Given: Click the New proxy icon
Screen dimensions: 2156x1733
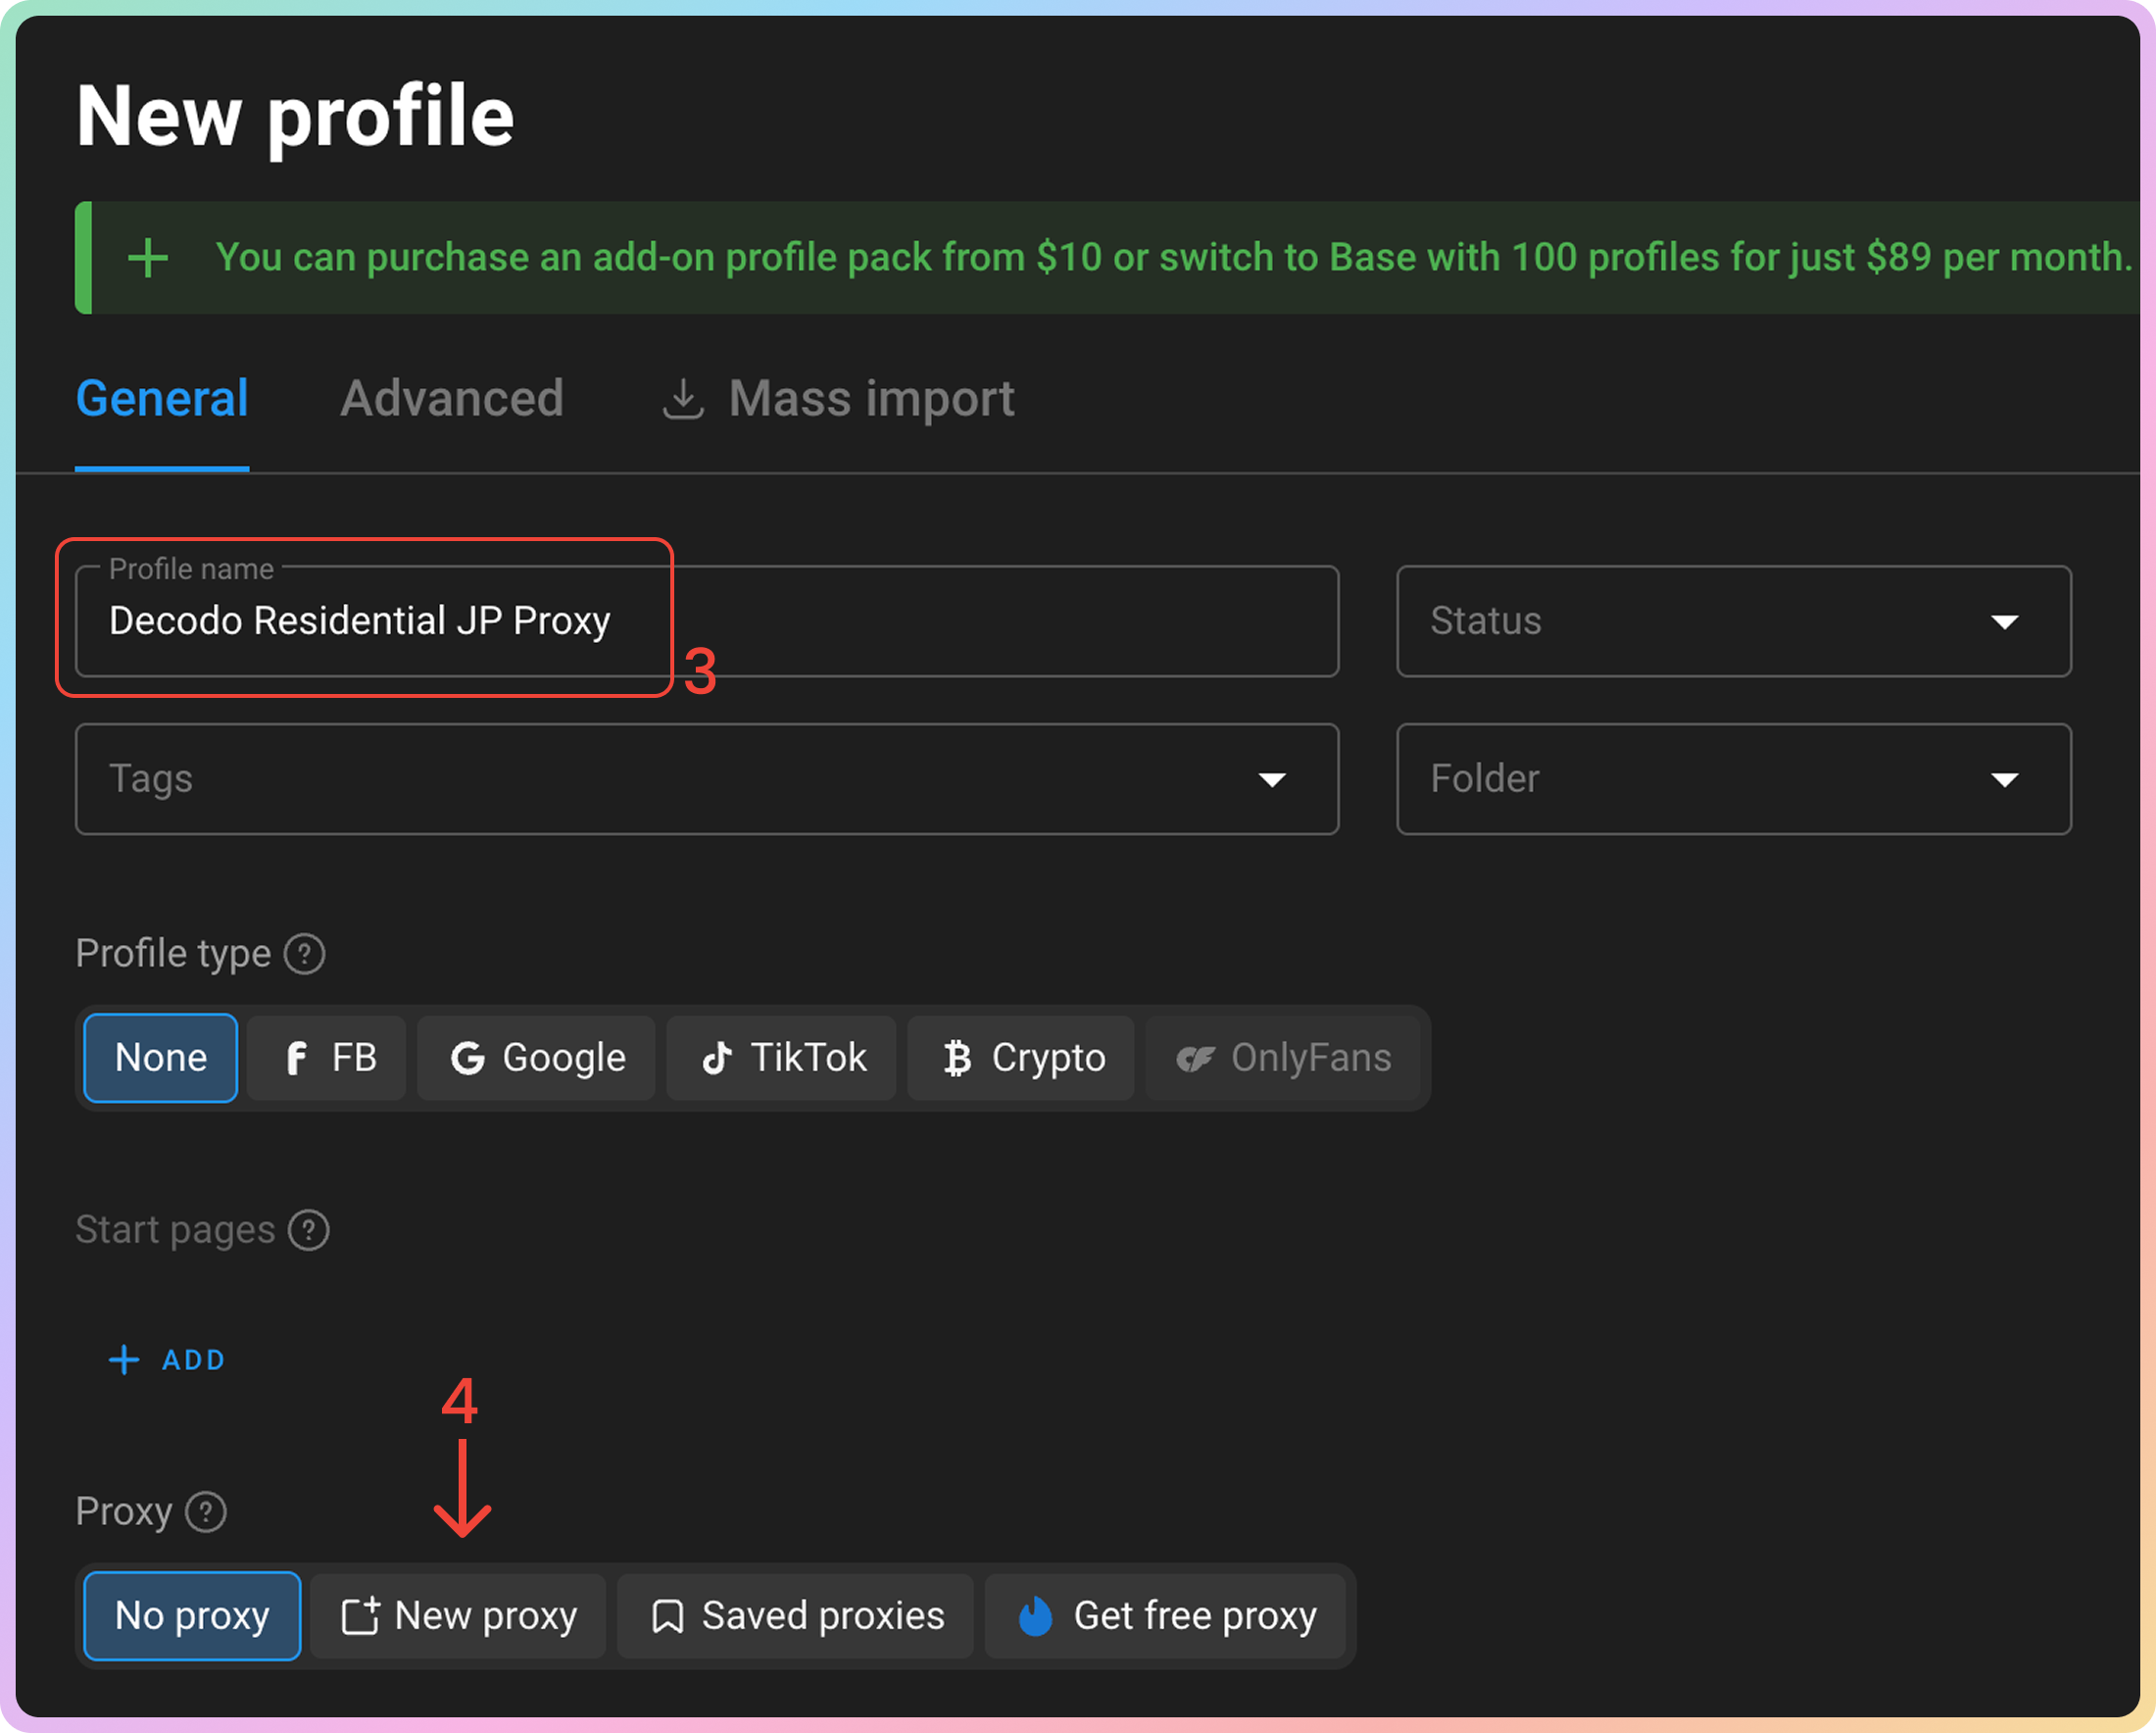Looking at the screenshot, I should tap(360, 1616).
